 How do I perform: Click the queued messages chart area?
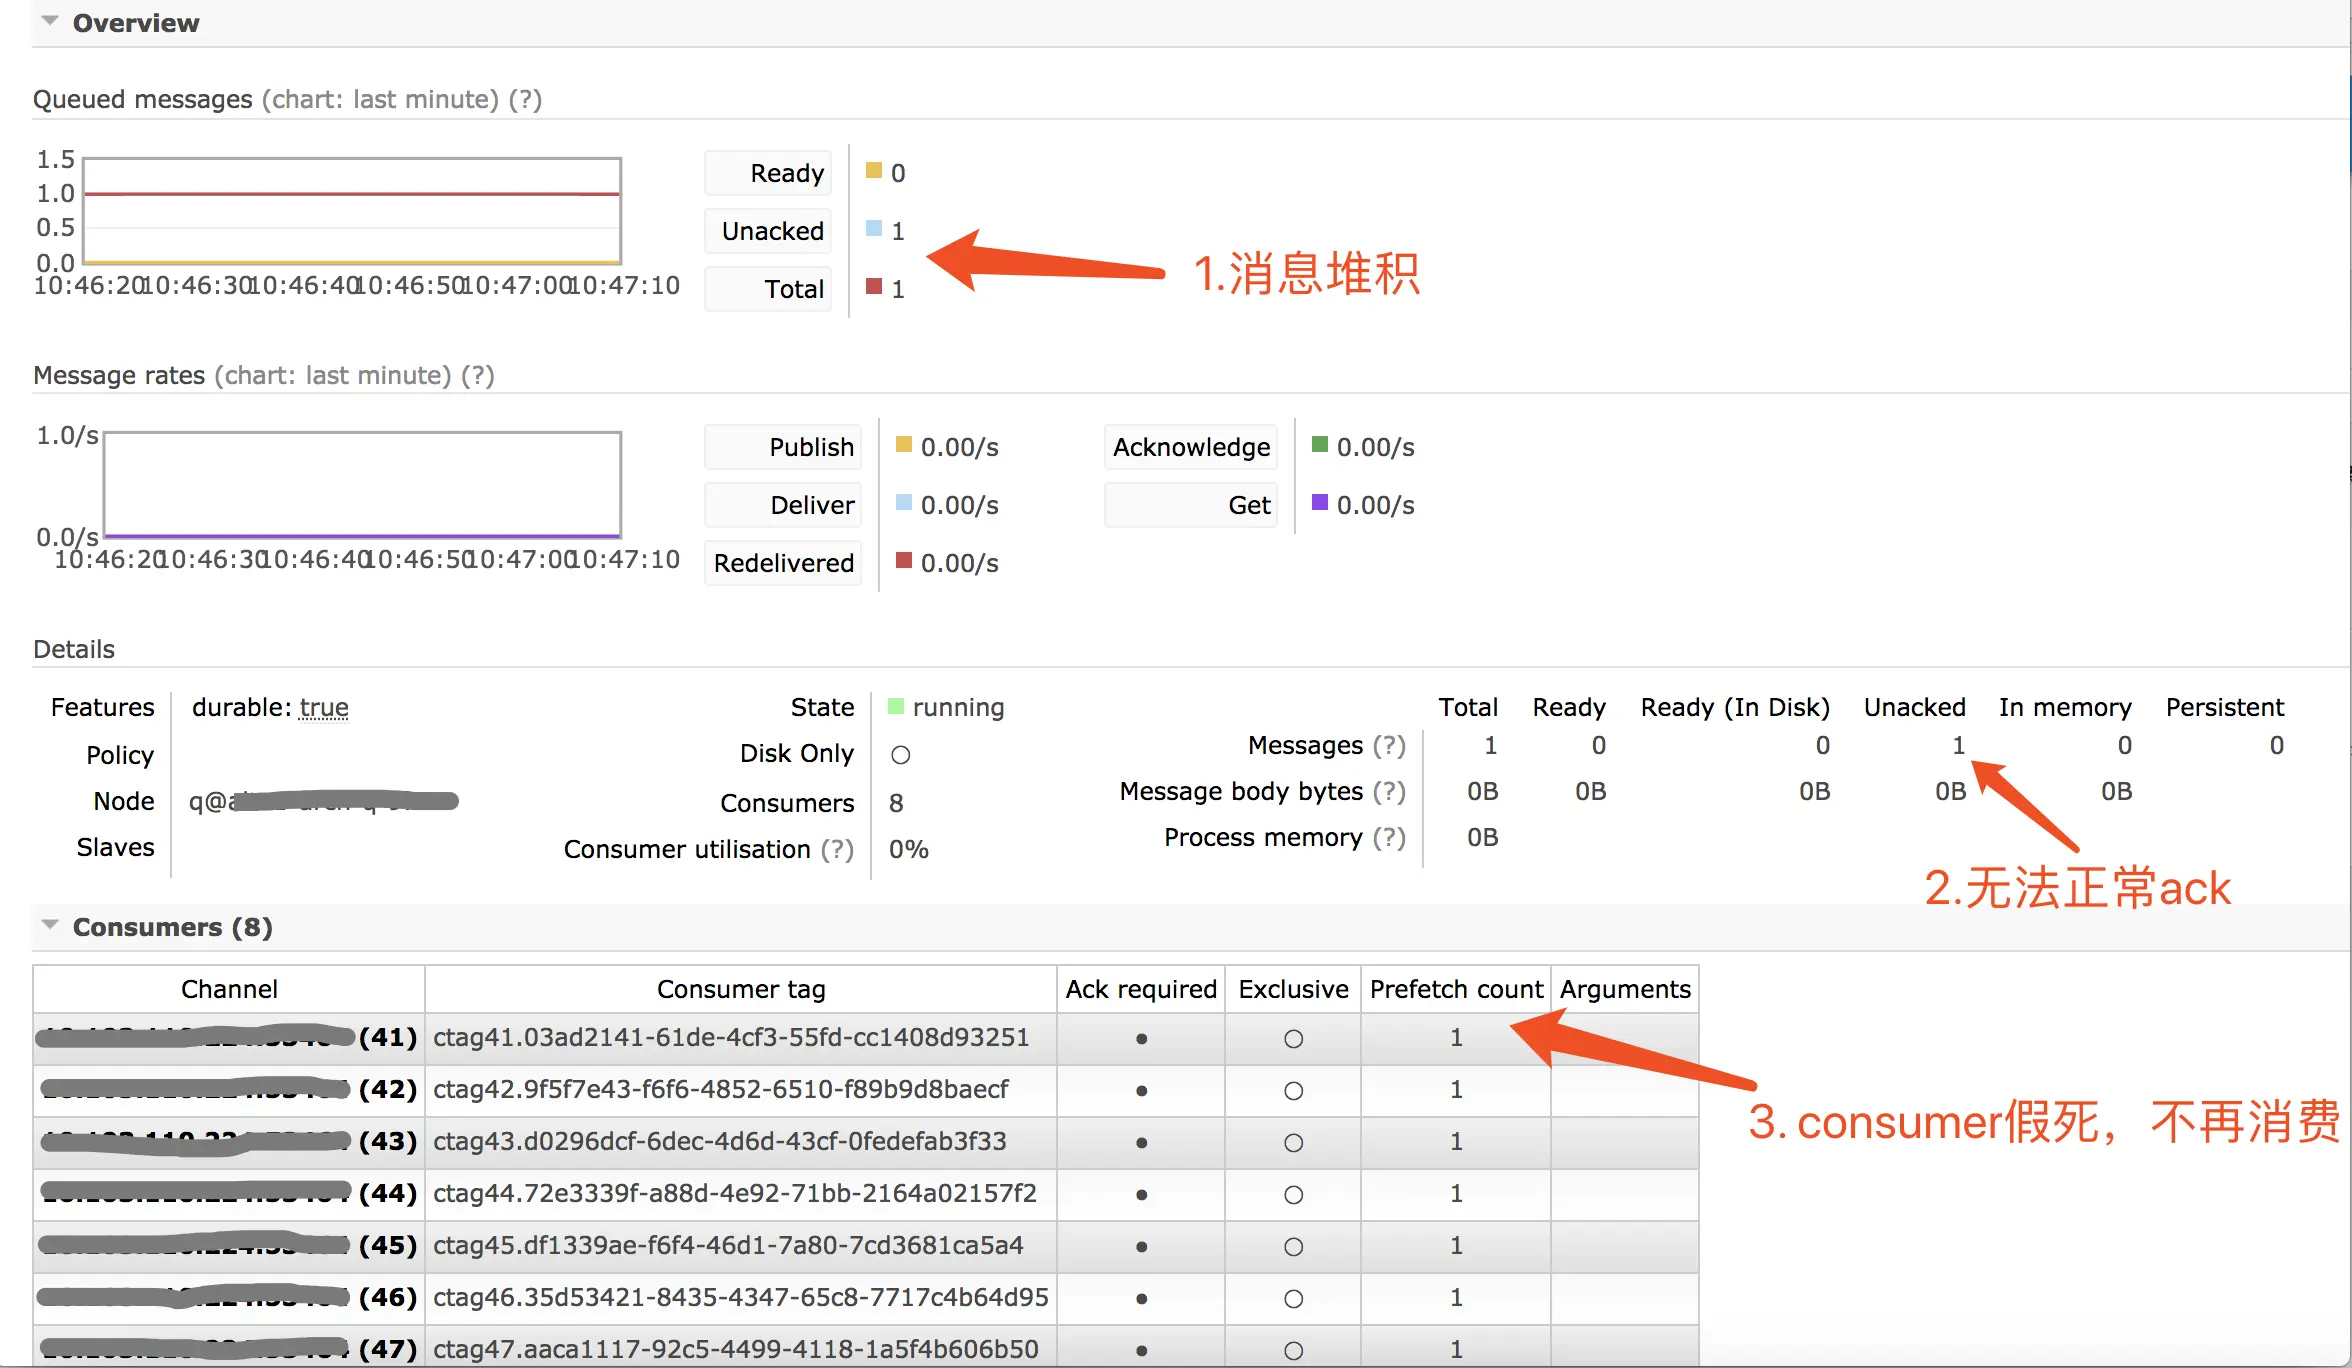(352, 211)
